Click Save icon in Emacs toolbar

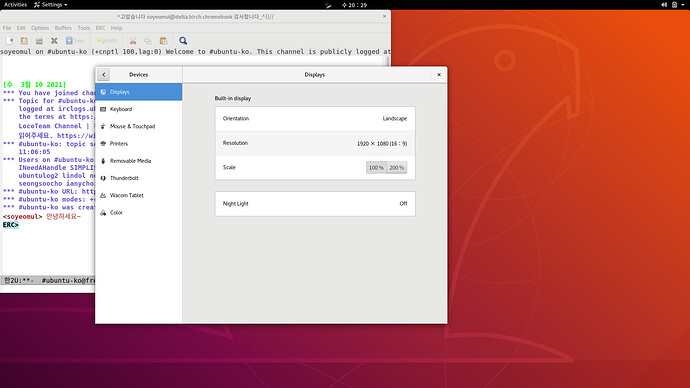point(75,40)
